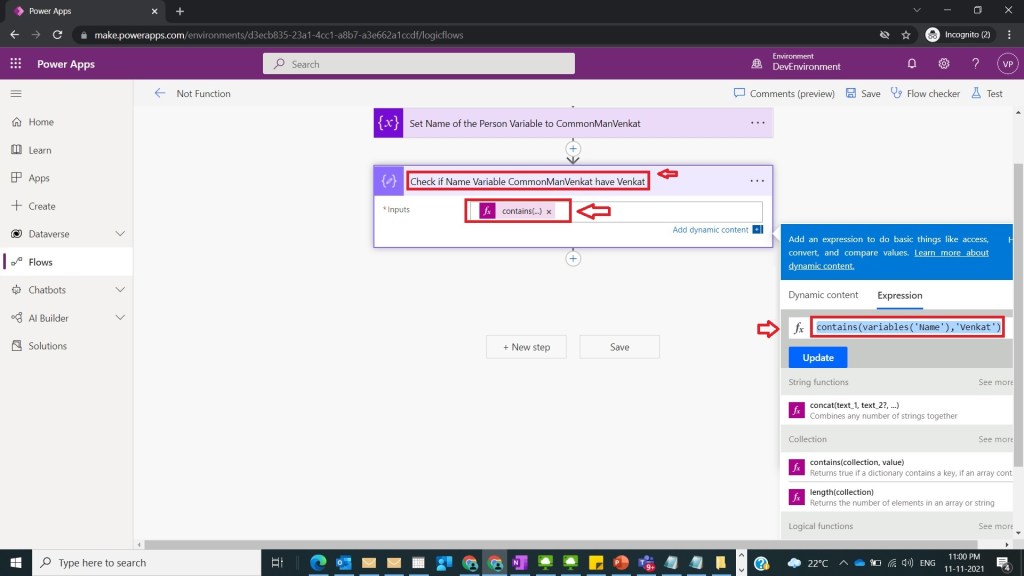
Task: Open ellipsis menu on Check if Name action
Action: coord(757,181)
